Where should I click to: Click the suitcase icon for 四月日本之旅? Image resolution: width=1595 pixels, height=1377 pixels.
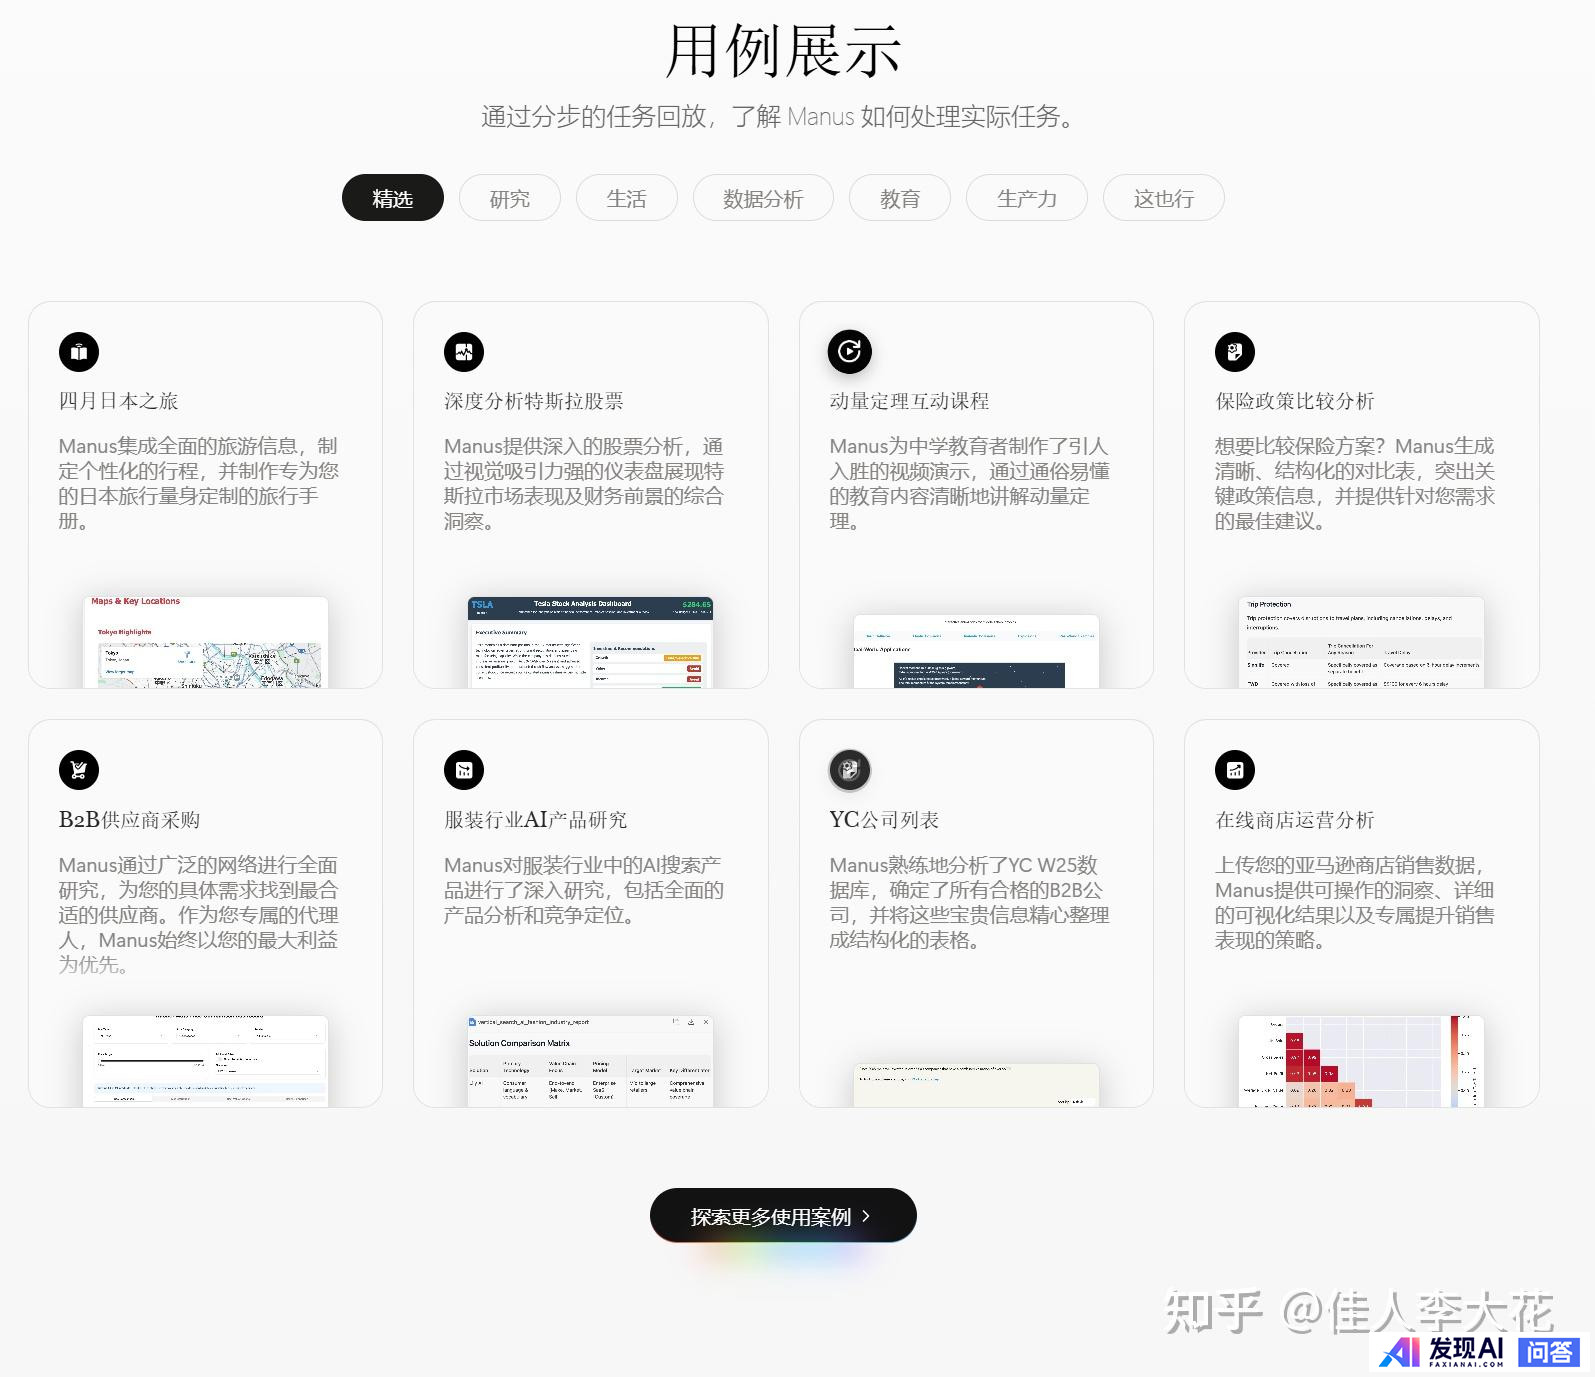pyautogui.click(x=79, y=352)
